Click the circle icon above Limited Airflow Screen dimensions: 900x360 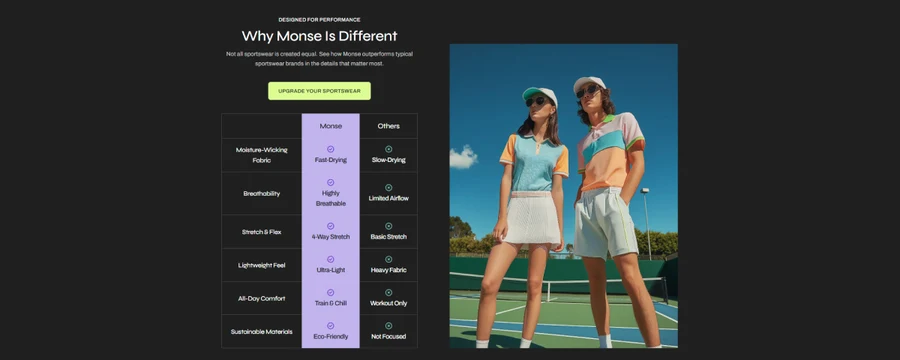tap(389, 188)
